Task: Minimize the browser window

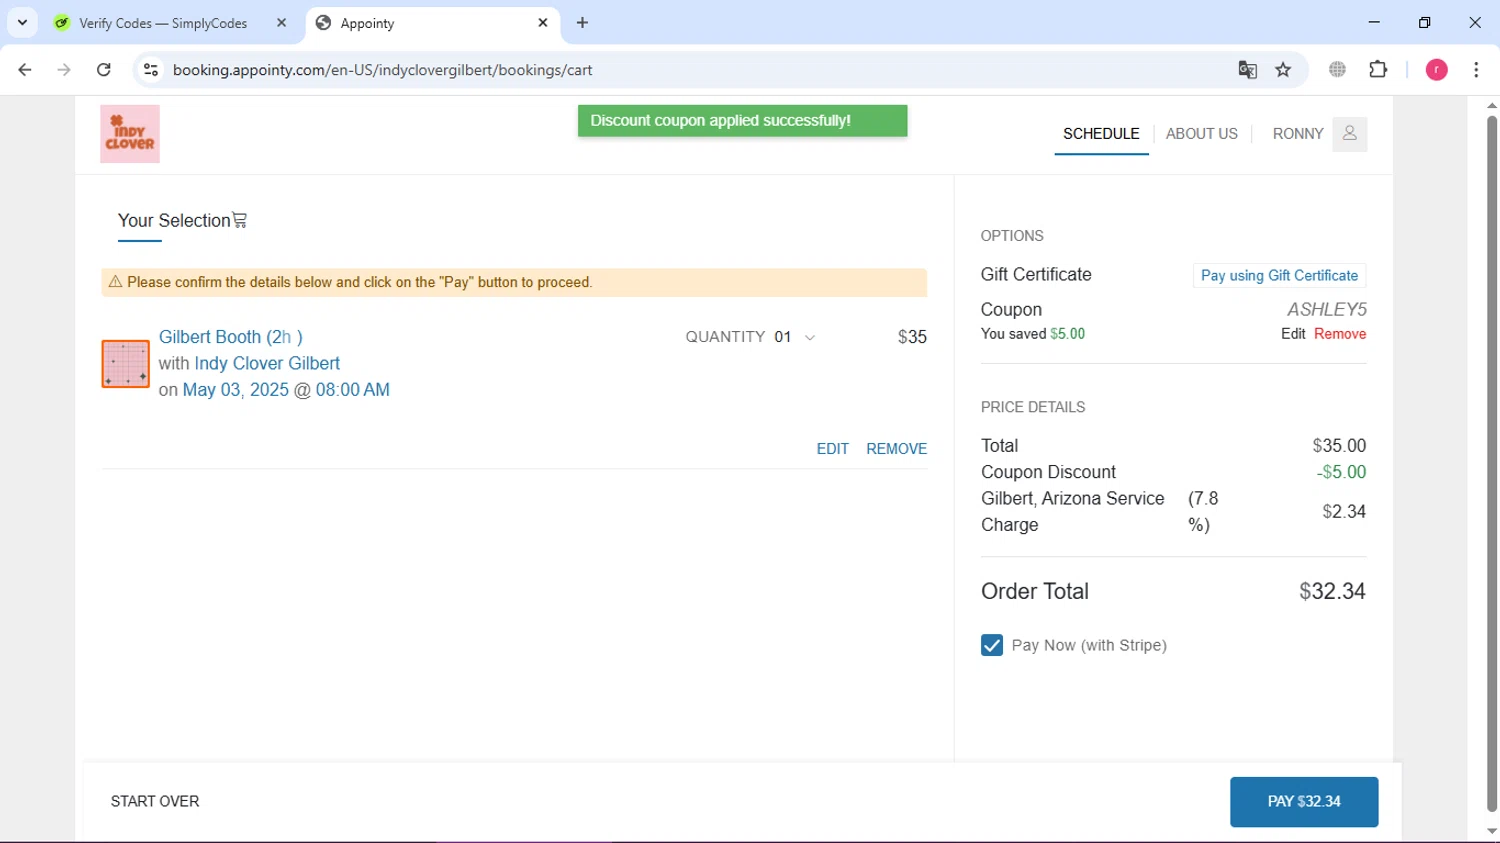Action: pyautogui.click(x=1374, y=22)
